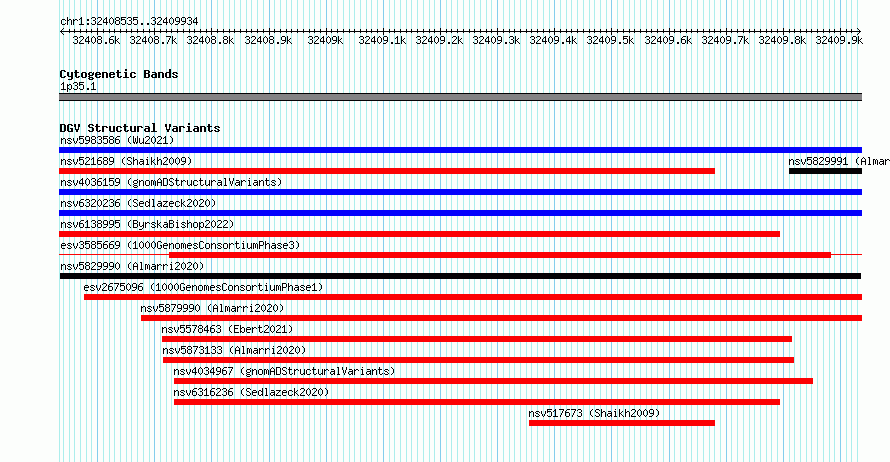Open nsv4036159 (gnomADStructuralVariants) label

(x=171, y=182)
